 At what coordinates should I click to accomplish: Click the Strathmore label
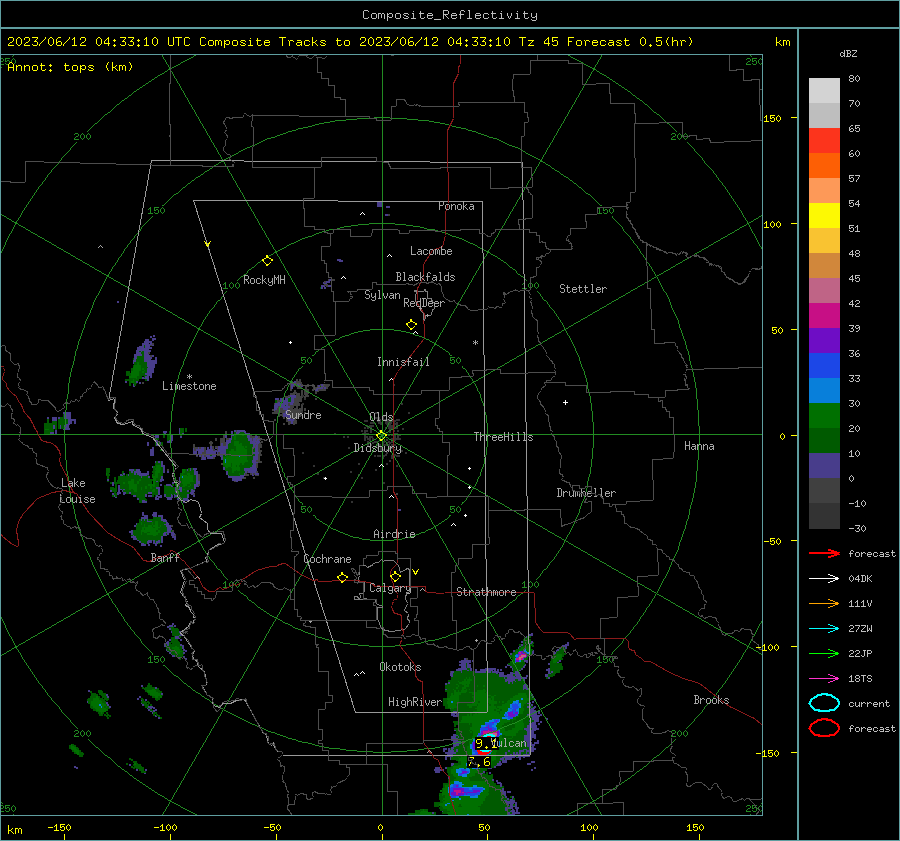486,592
